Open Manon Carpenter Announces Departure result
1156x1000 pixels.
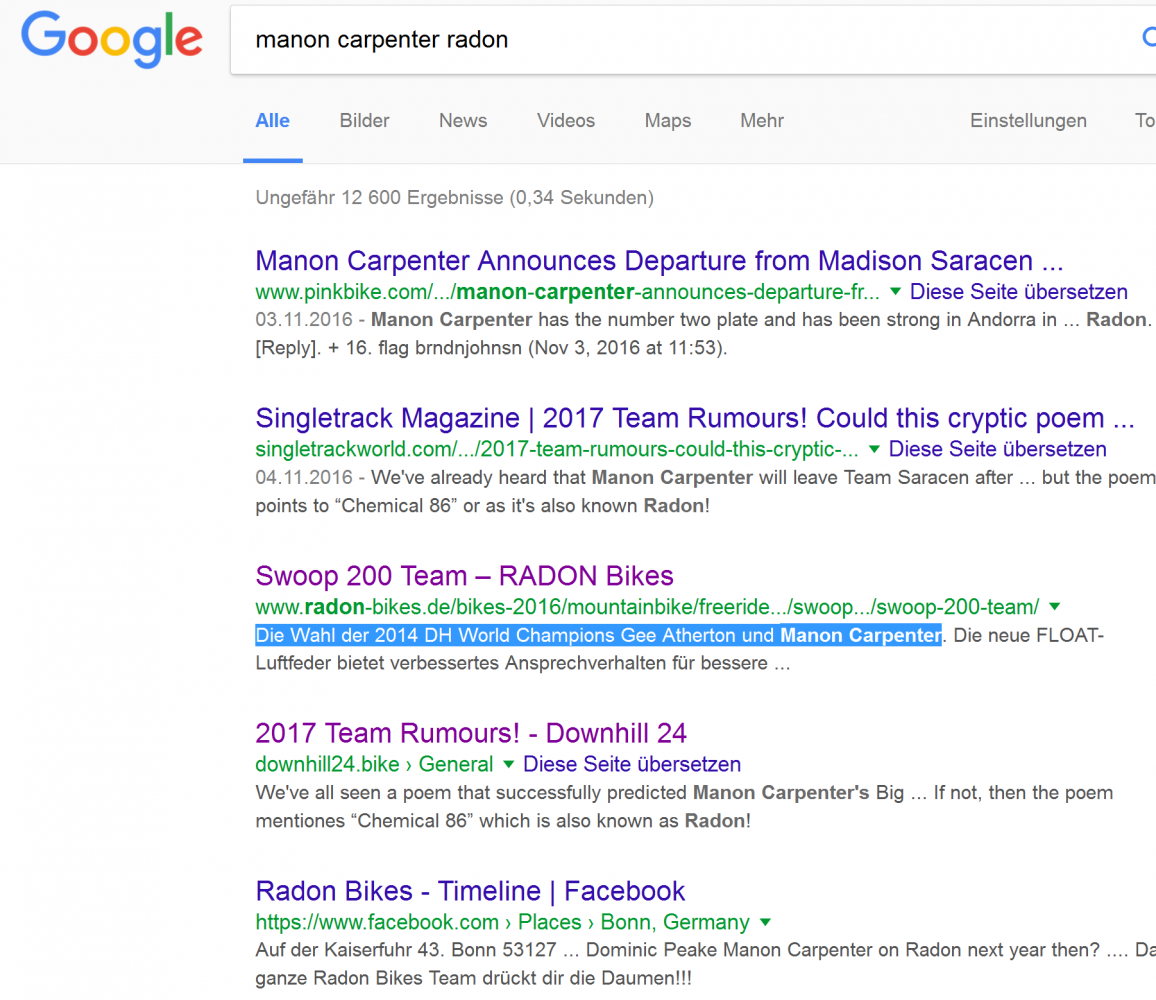click(x=659, y=261)
